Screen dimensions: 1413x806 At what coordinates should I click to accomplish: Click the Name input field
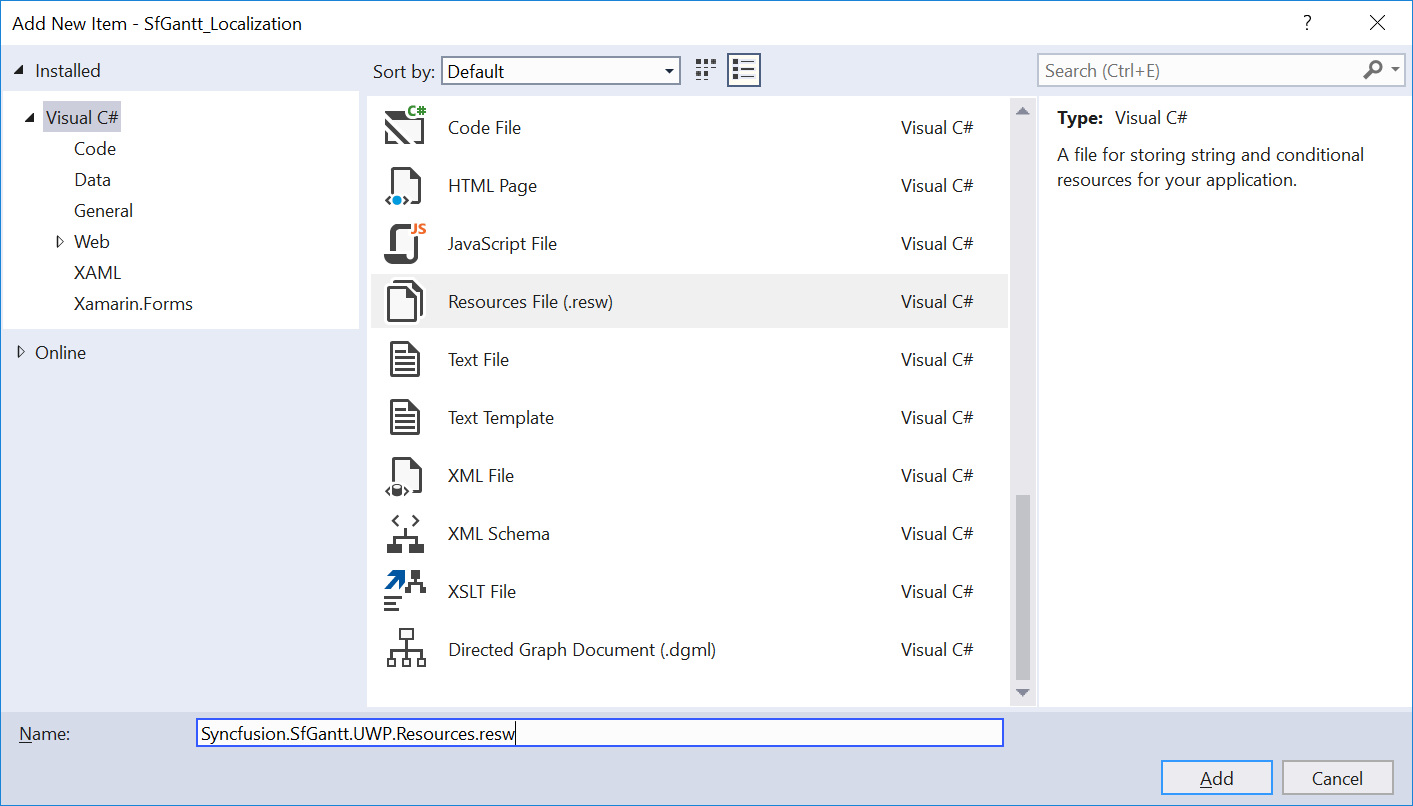point(600,733)
